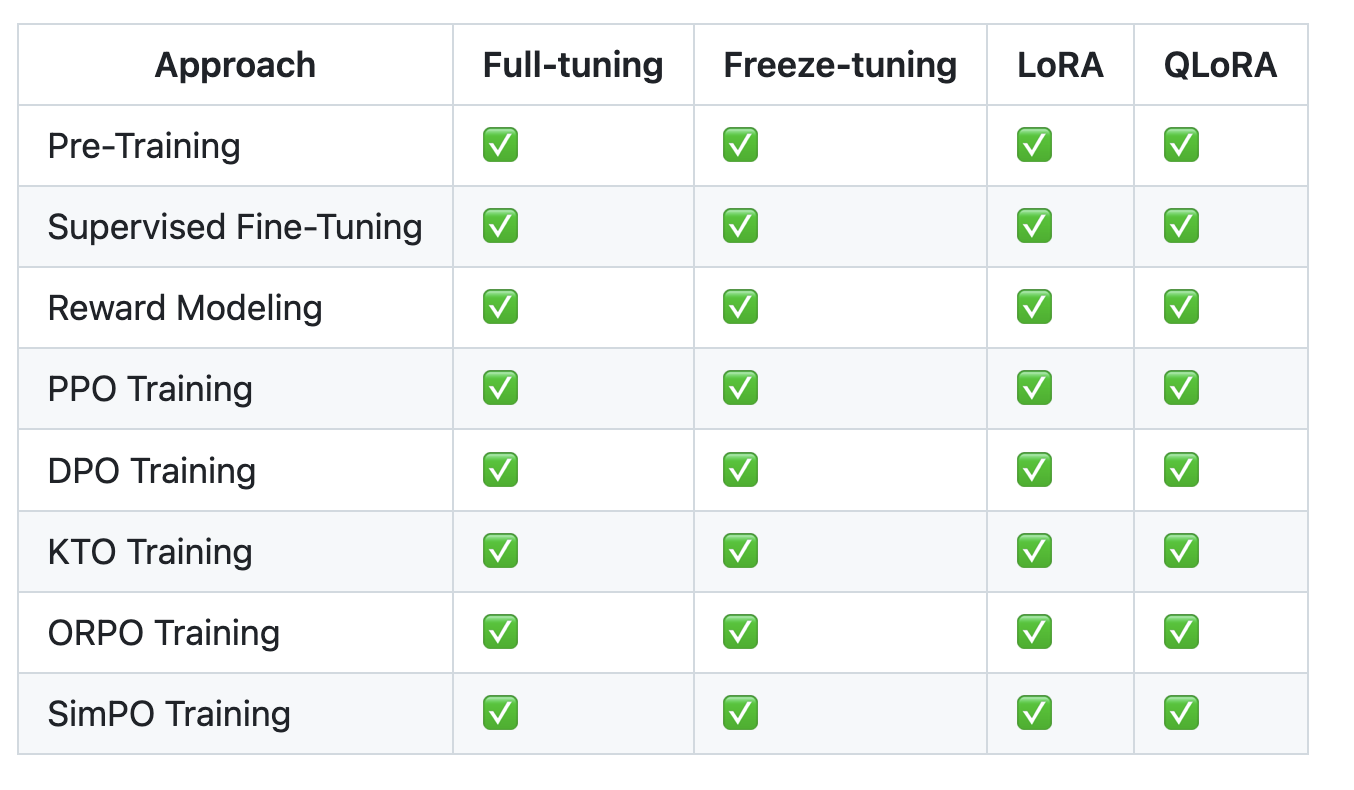Viewport: 1354px width, 790px height.
Task: Click Pre-Training Full-tuning green checkmark
Action: coord(500,146)
